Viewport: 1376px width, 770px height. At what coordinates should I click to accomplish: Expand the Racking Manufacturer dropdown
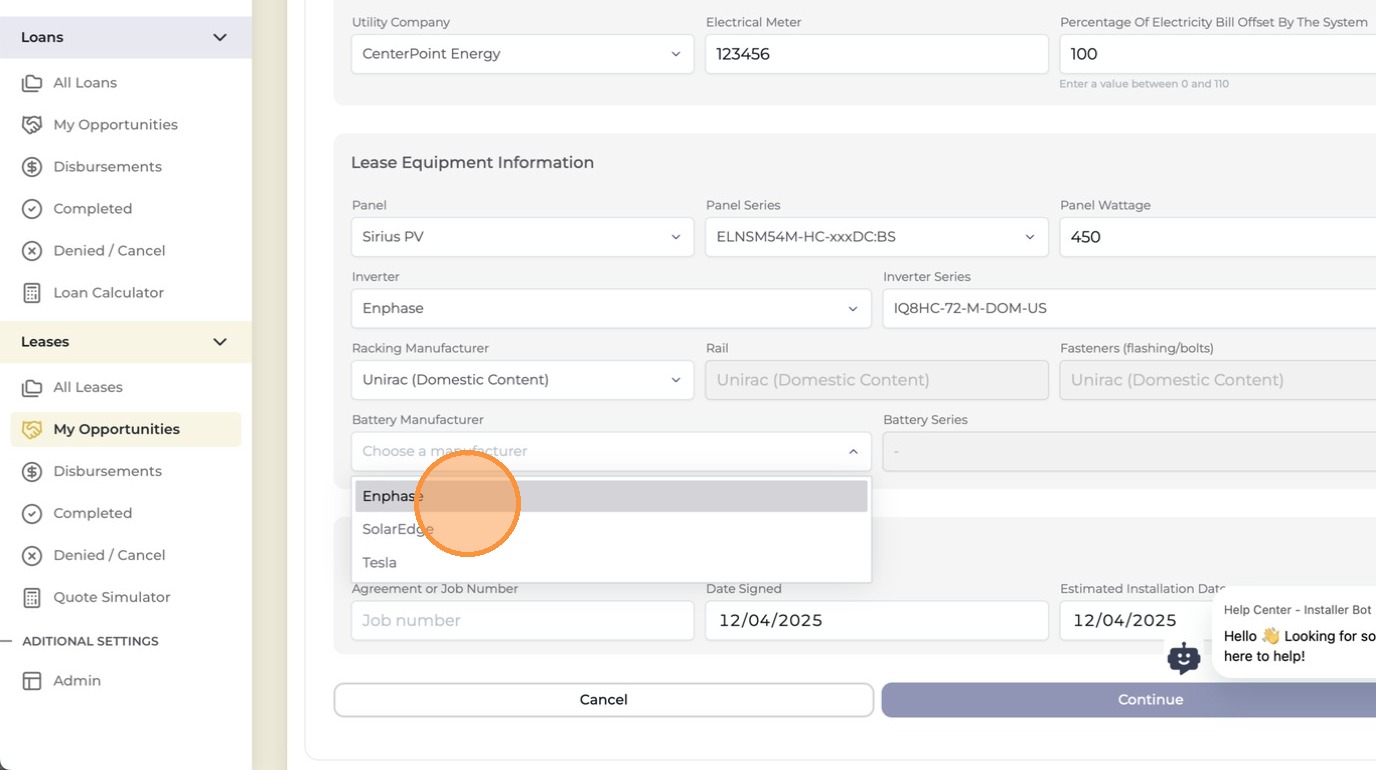(x=522, y=380)
